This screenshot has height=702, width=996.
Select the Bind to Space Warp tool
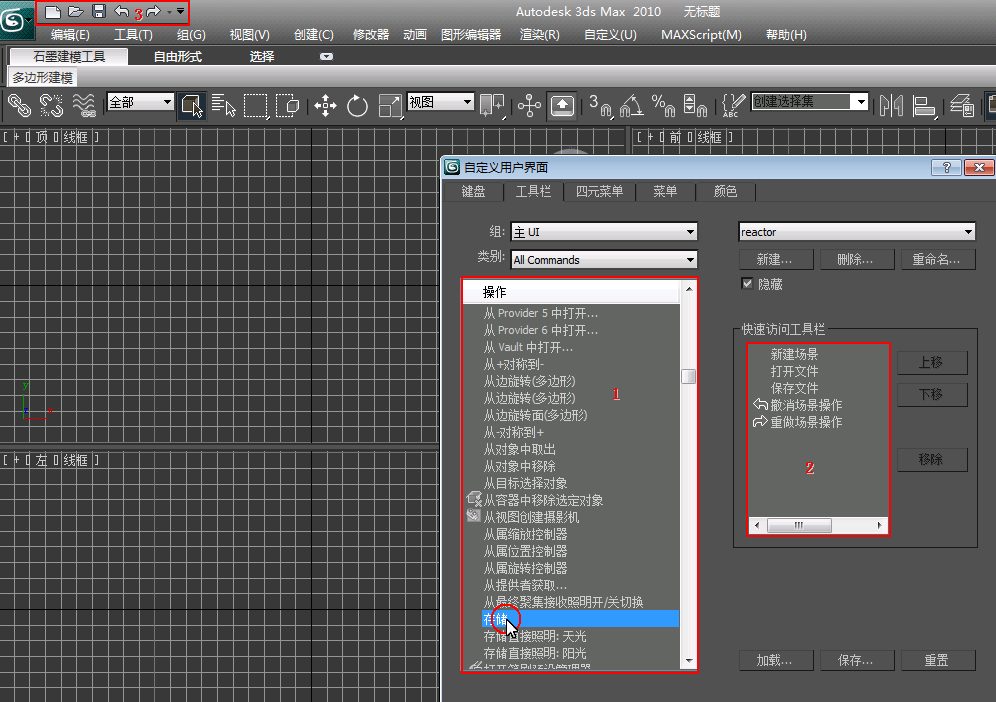tap(84, 105)
